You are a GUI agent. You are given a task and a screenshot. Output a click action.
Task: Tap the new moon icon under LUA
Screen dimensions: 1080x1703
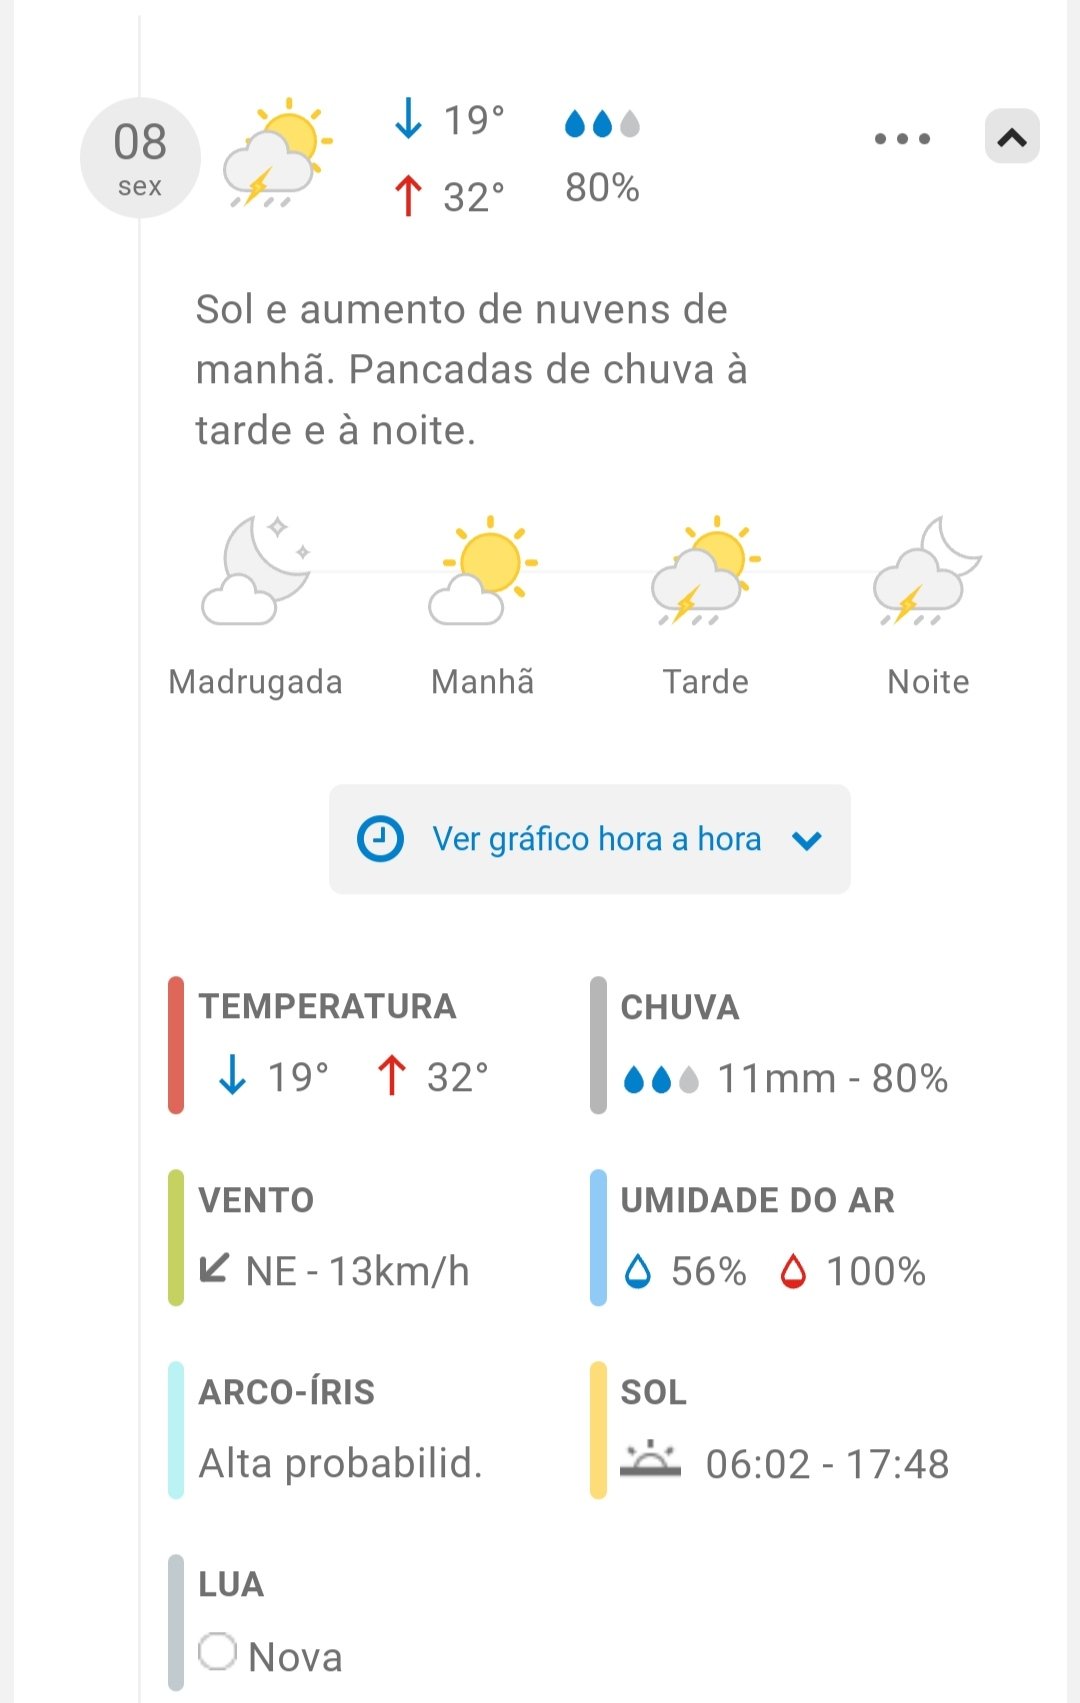[217, 1652]
